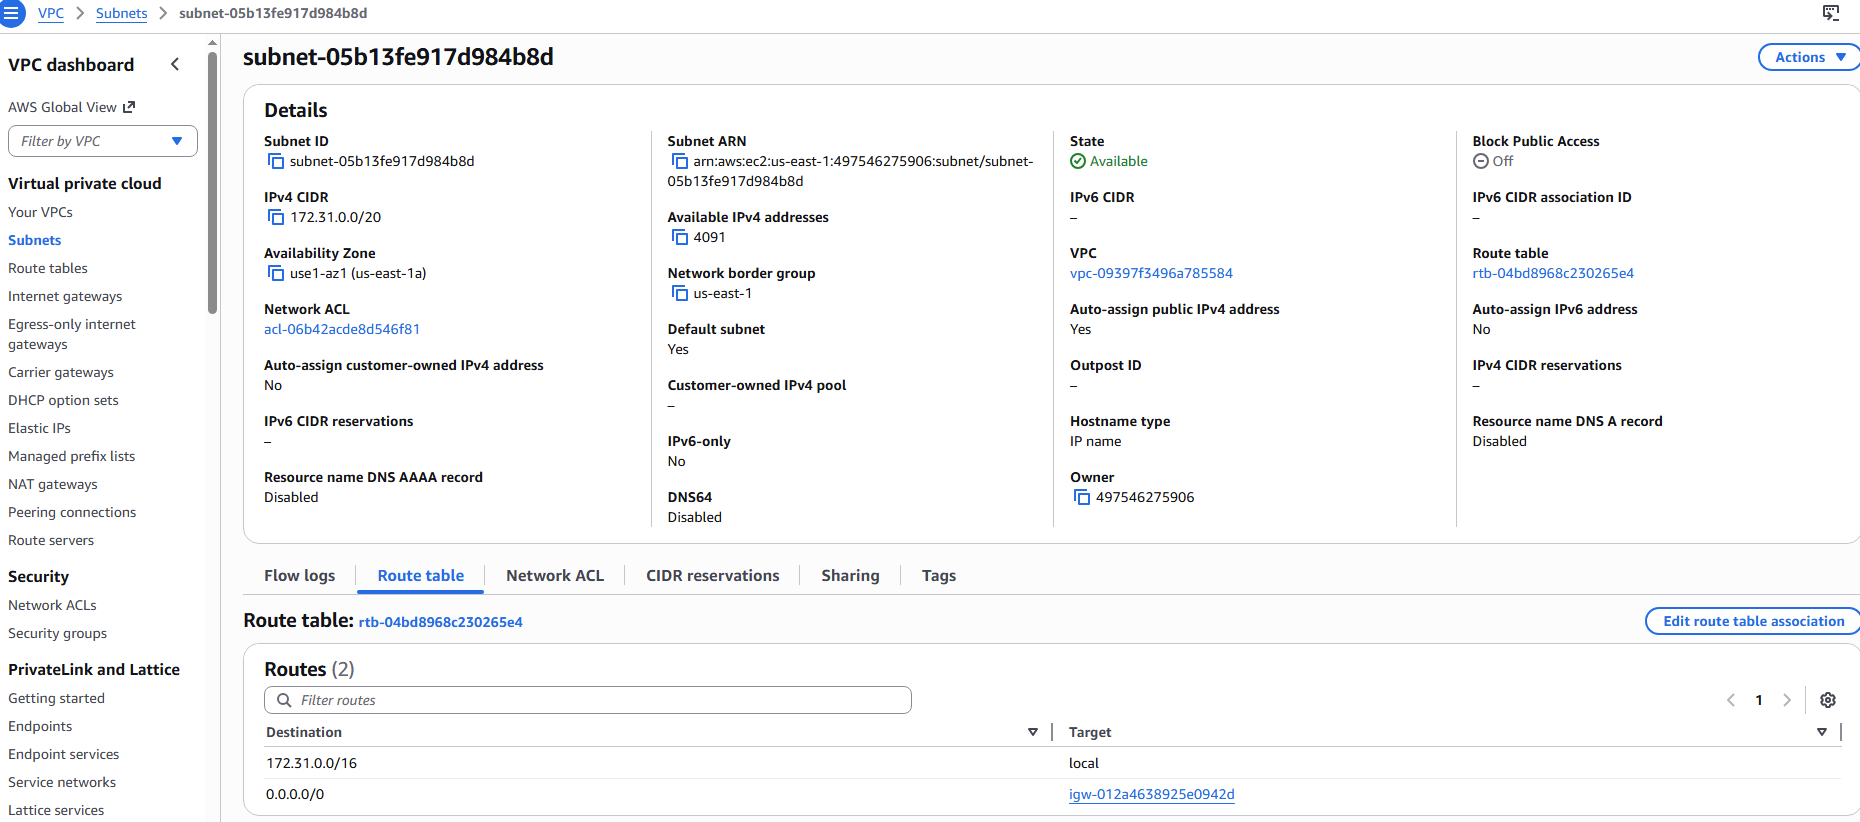Open route table preferences gear
1860x822 pixels.
click(x=1827, y=700)
